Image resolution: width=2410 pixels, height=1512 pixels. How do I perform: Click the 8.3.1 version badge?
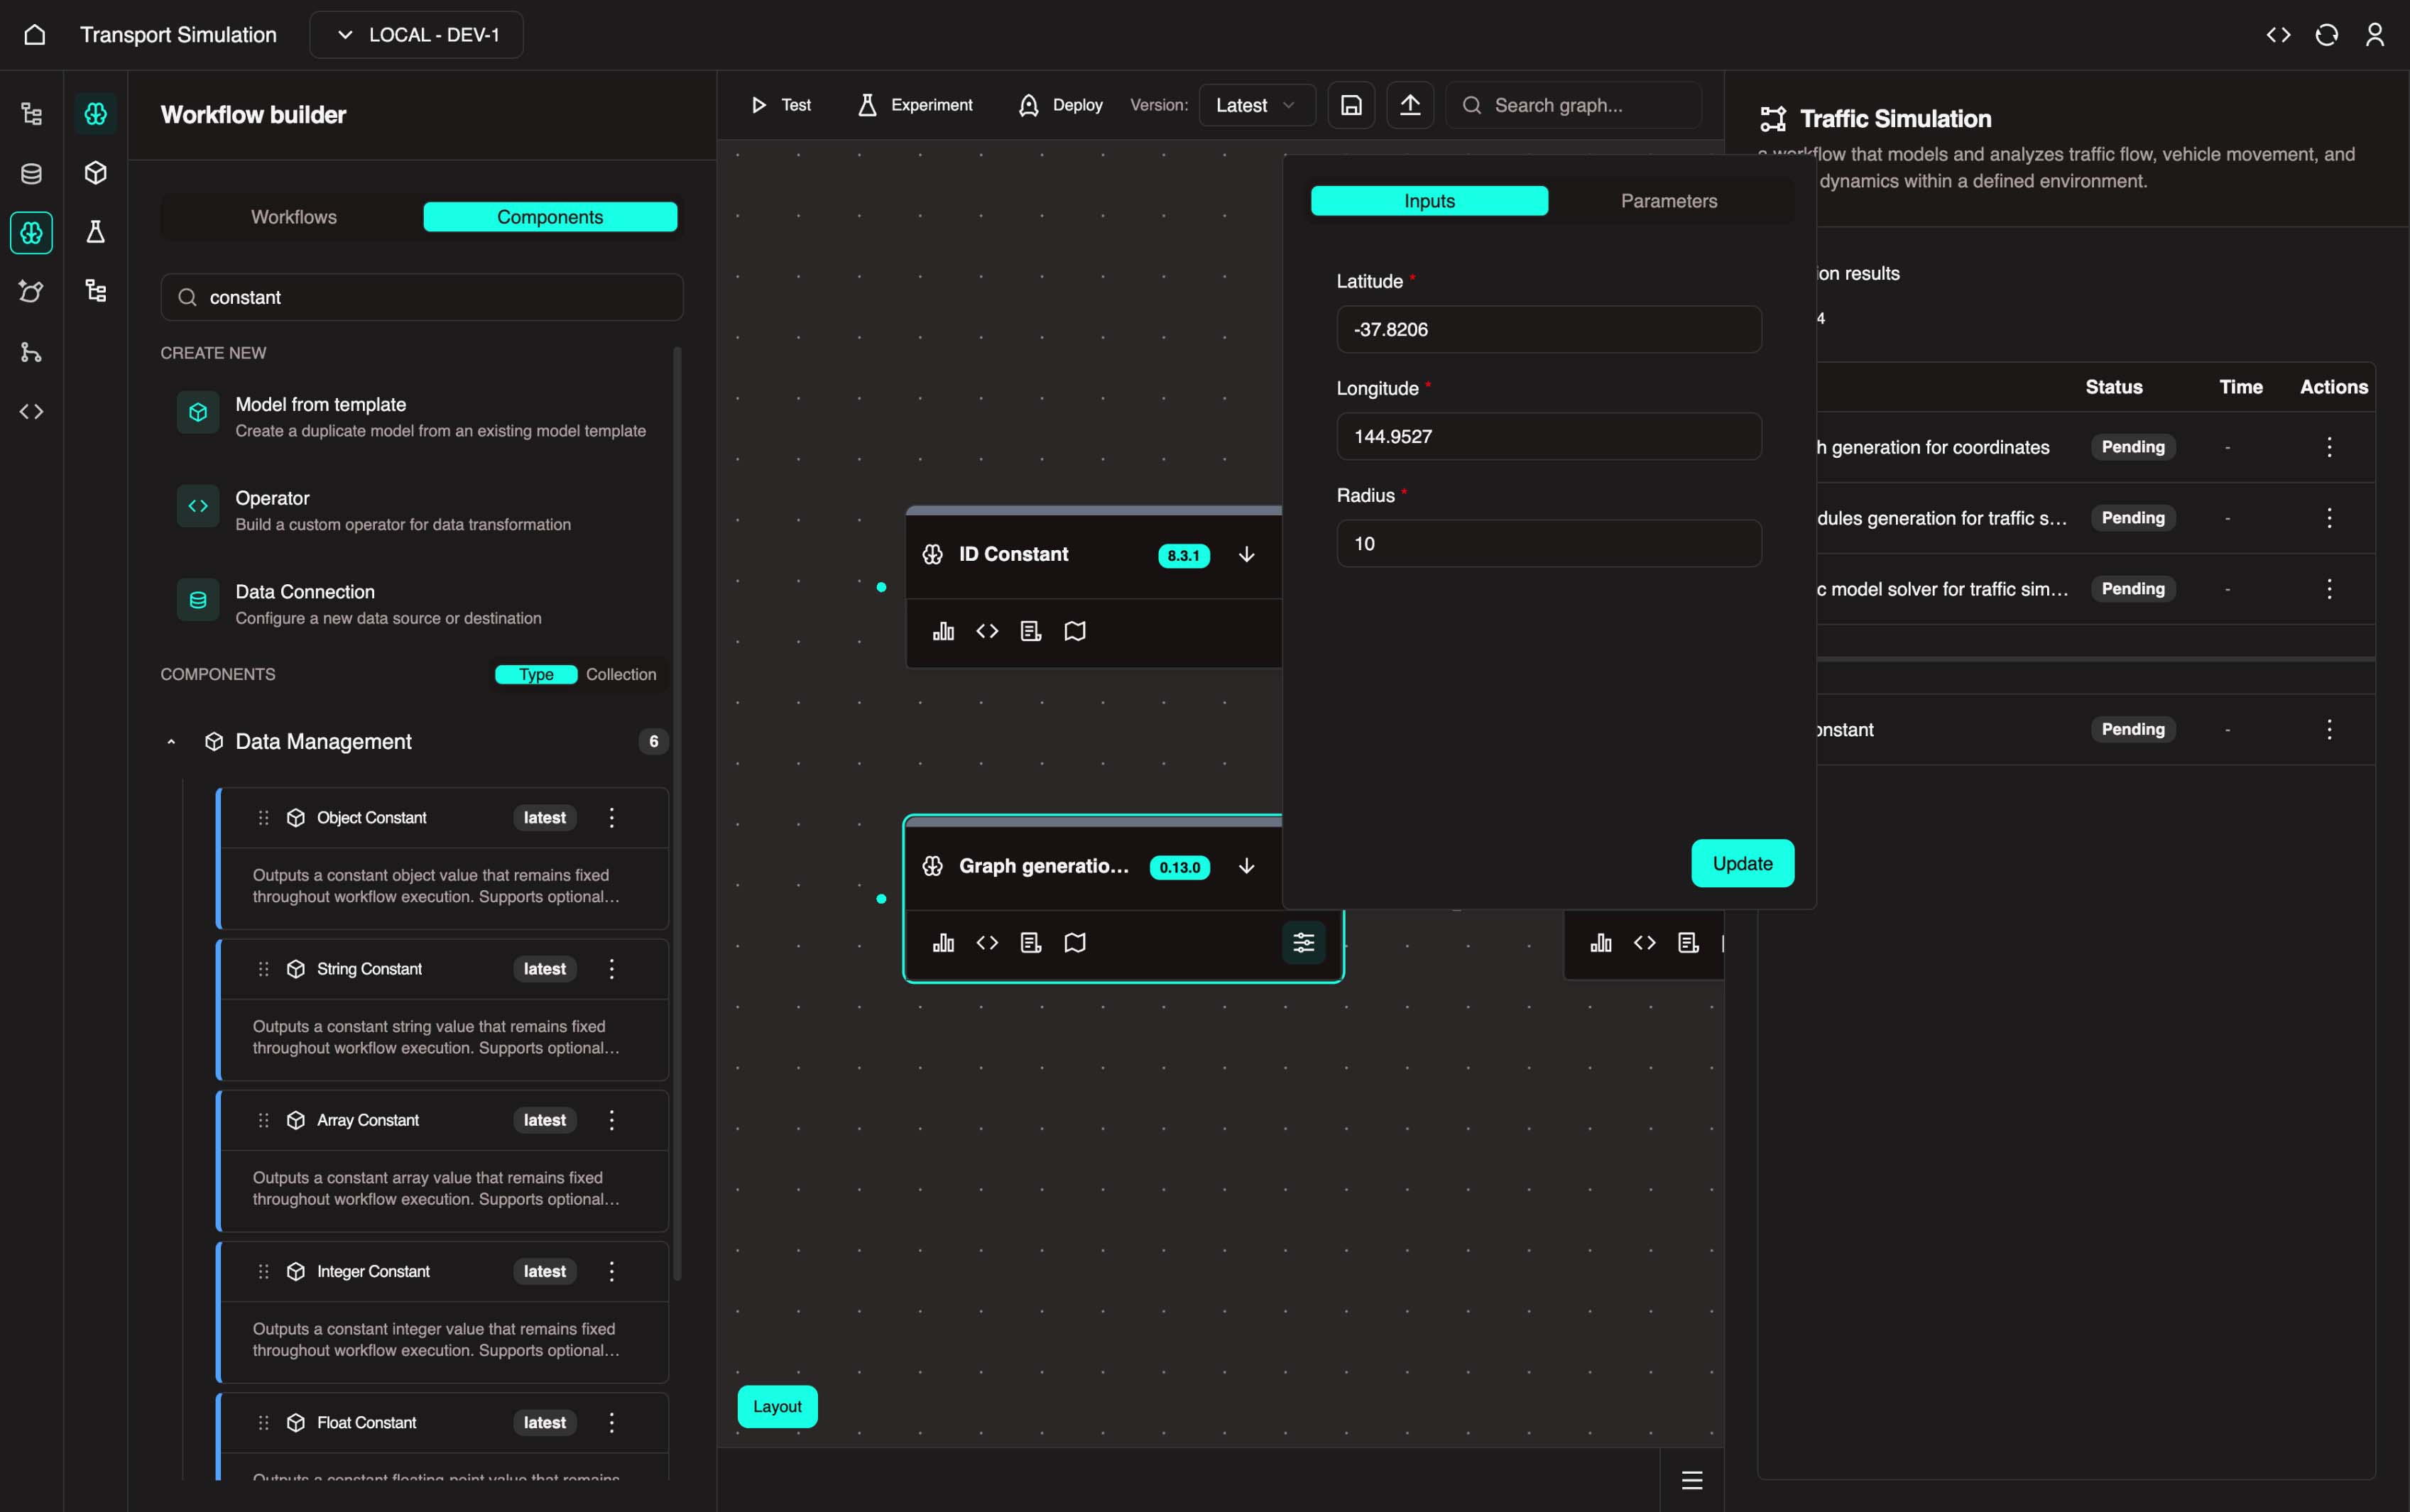coord(1183,556)
